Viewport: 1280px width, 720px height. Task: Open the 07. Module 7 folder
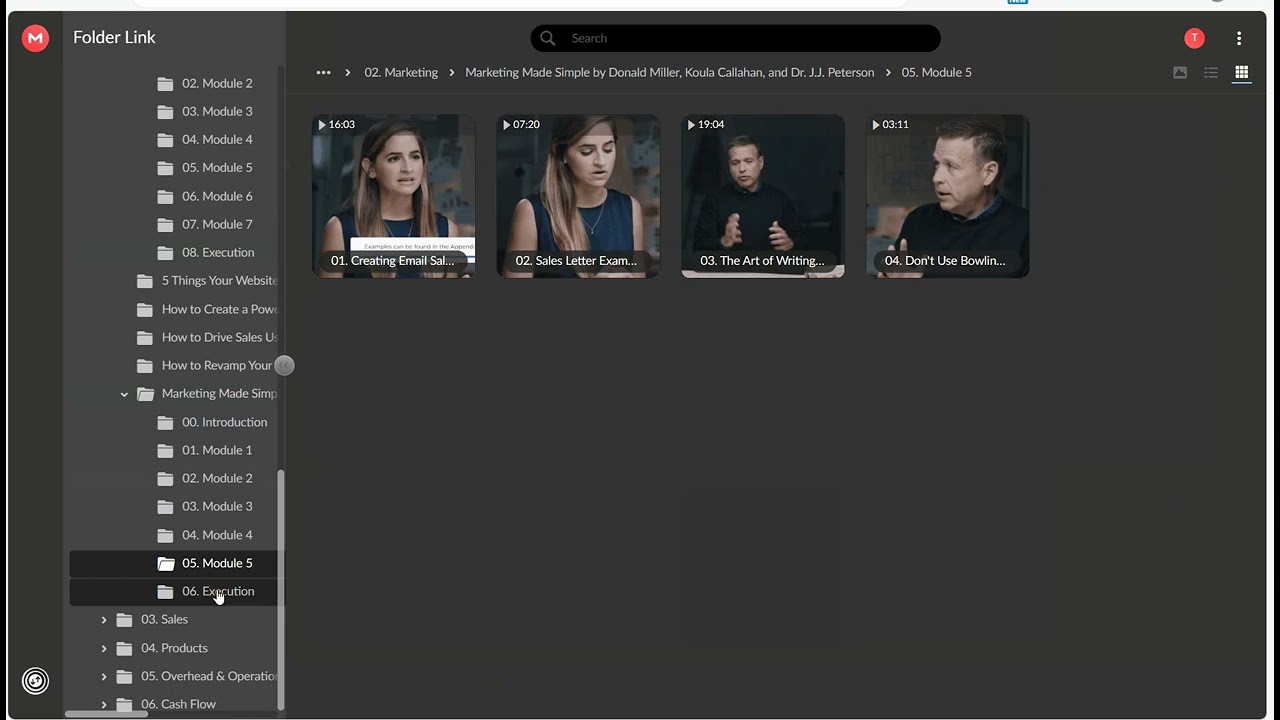217,224
